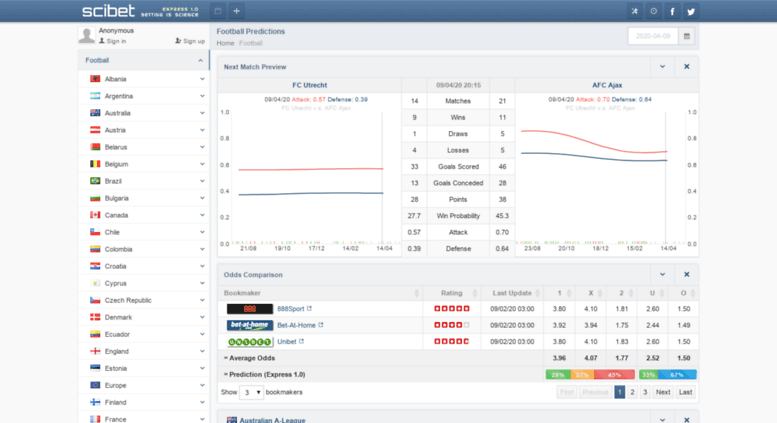Viewport: 777px width, 423px height.
Task: Open the Twitter icon in header
Action: [x=691, y=11]
